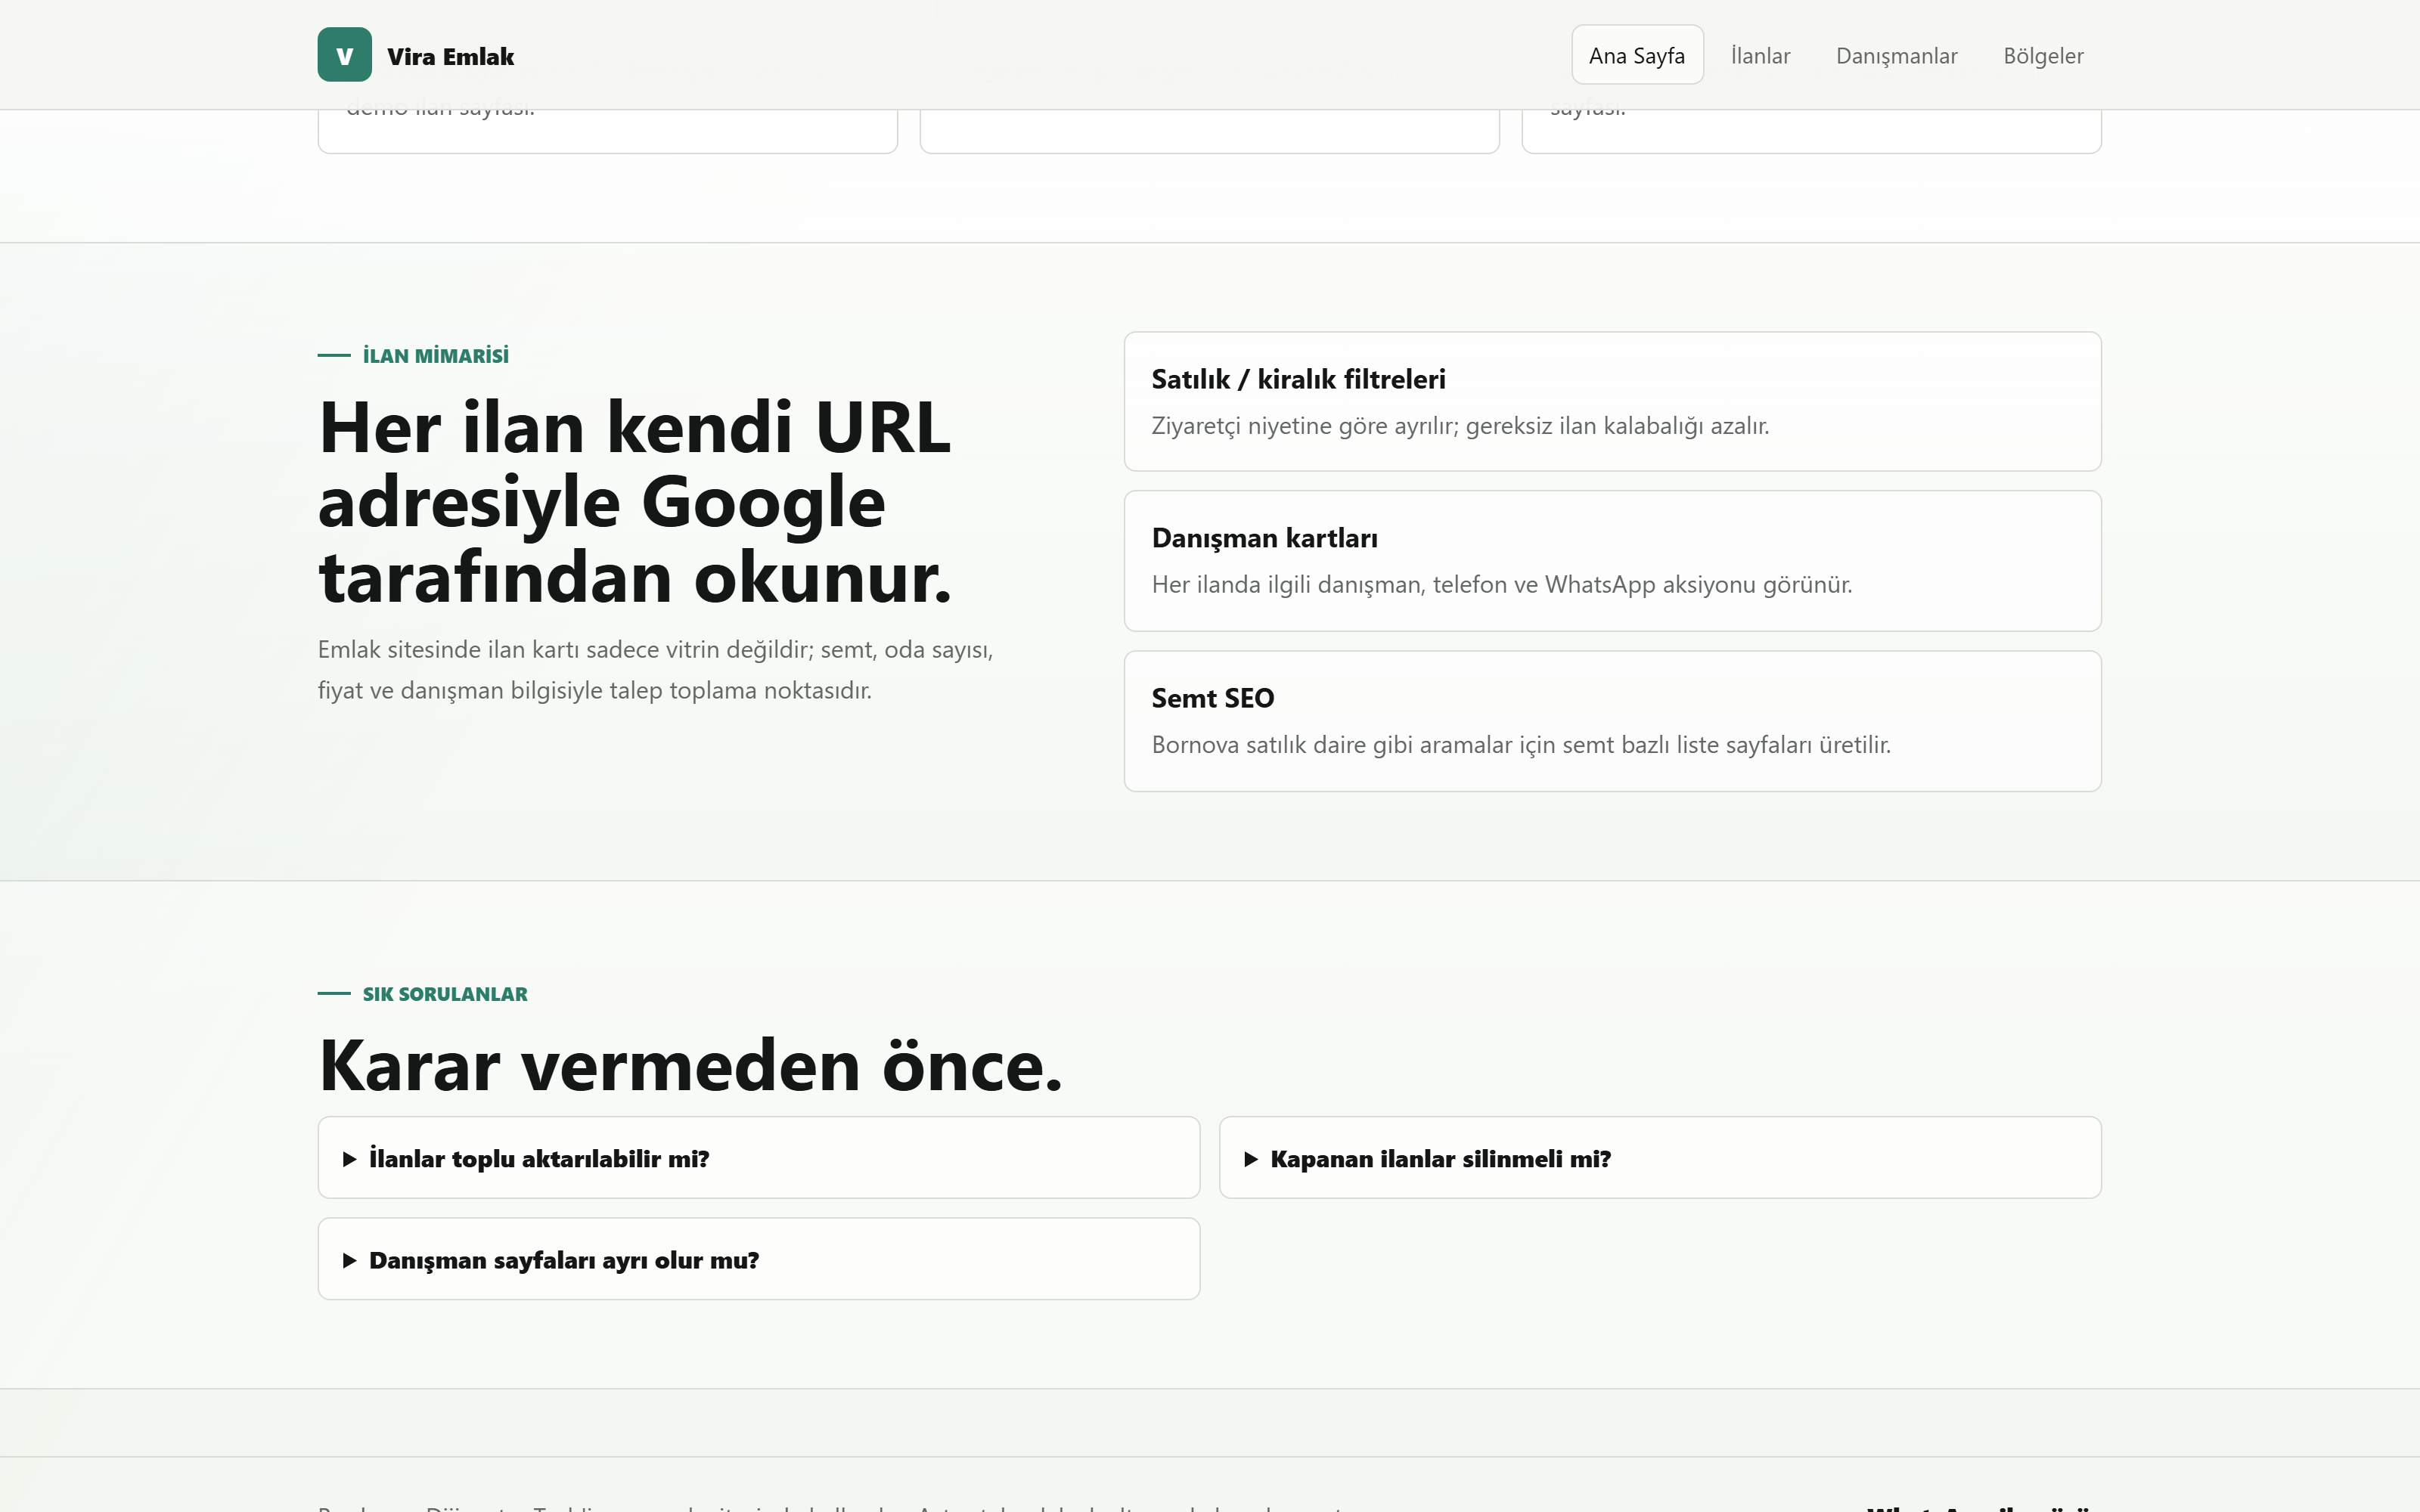Click the 'İLAN MİMARİSİ' section label
Image resolution: width=2420 pixels, height=1512 pixels.
pos(435,356)
